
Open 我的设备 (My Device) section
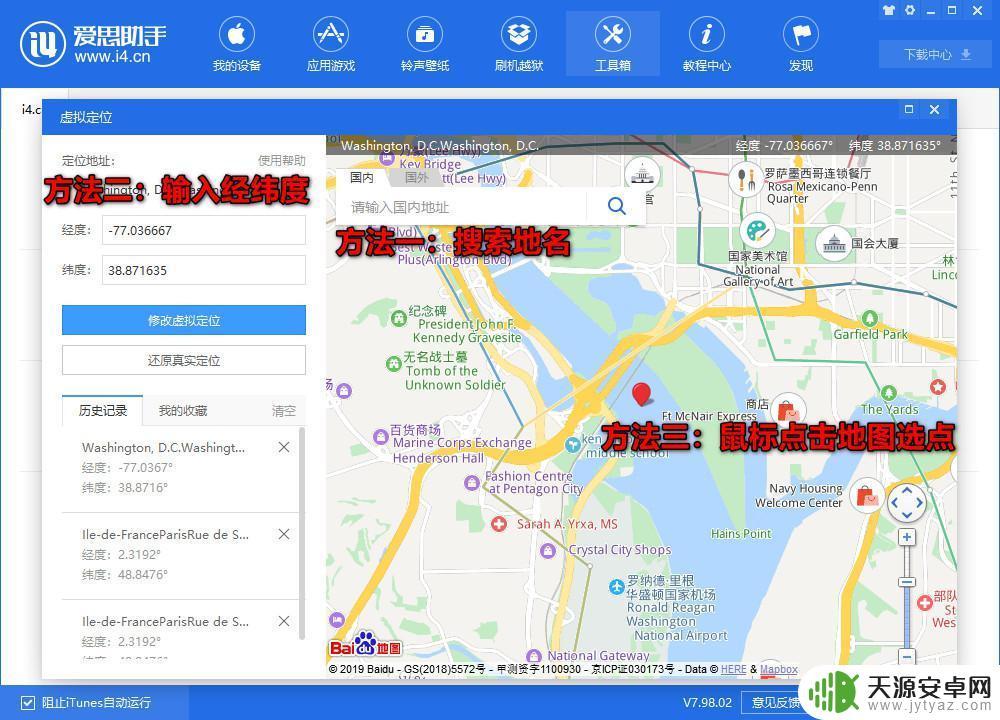coord(237,45)
